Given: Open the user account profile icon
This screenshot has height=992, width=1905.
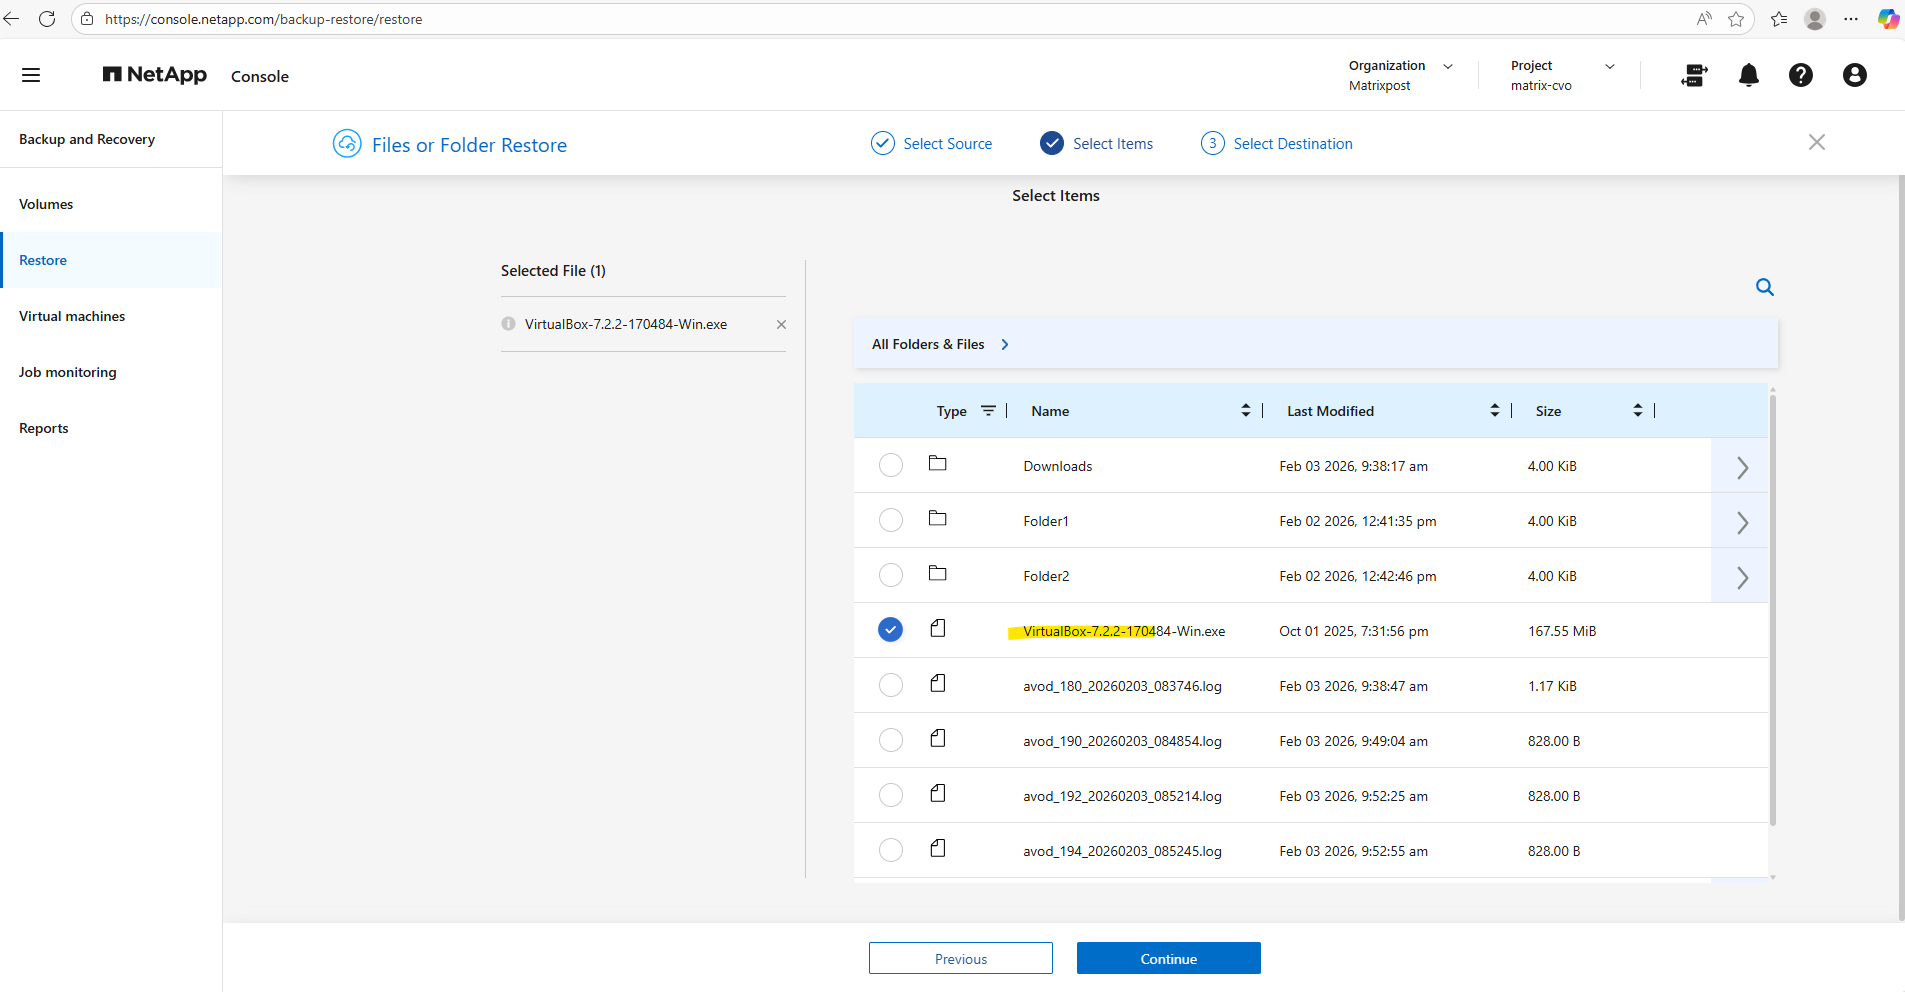Looking at the screenshot, I should click(x=1854, y=75).
